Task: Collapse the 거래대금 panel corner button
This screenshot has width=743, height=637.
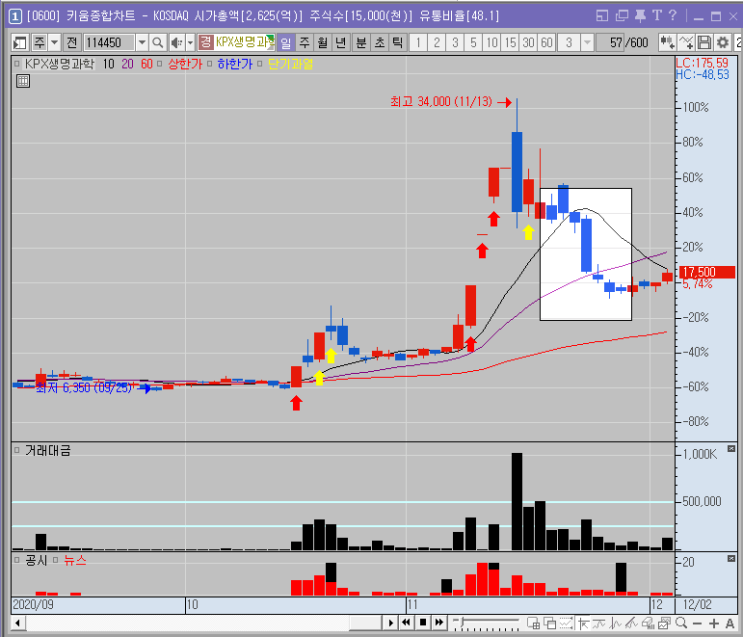Action: (x=731, y=449)
